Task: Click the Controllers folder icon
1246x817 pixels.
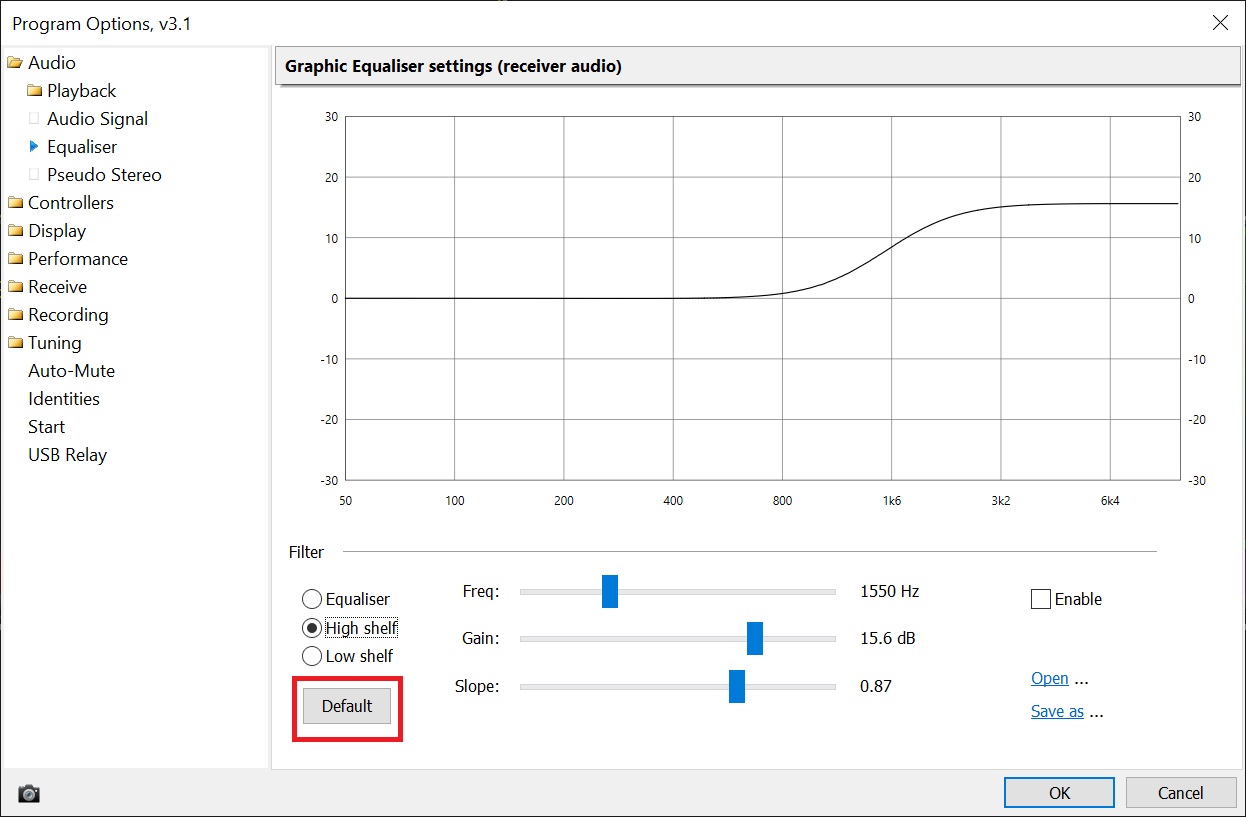Action: tap(15, 203)
